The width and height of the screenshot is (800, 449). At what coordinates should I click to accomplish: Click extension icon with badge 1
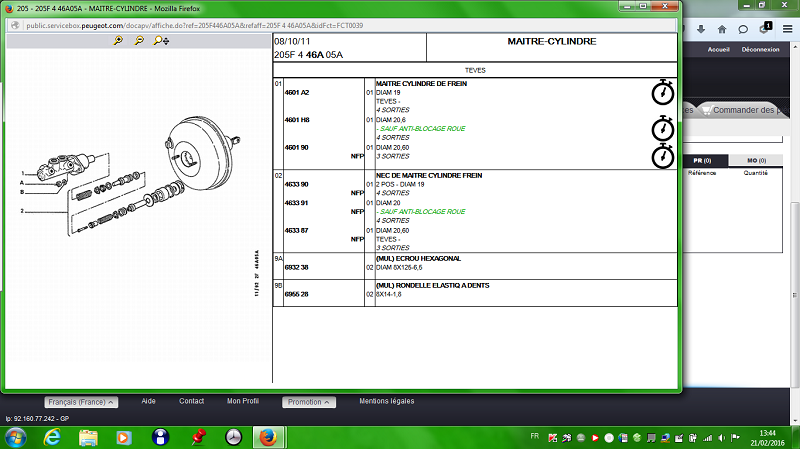765,28
